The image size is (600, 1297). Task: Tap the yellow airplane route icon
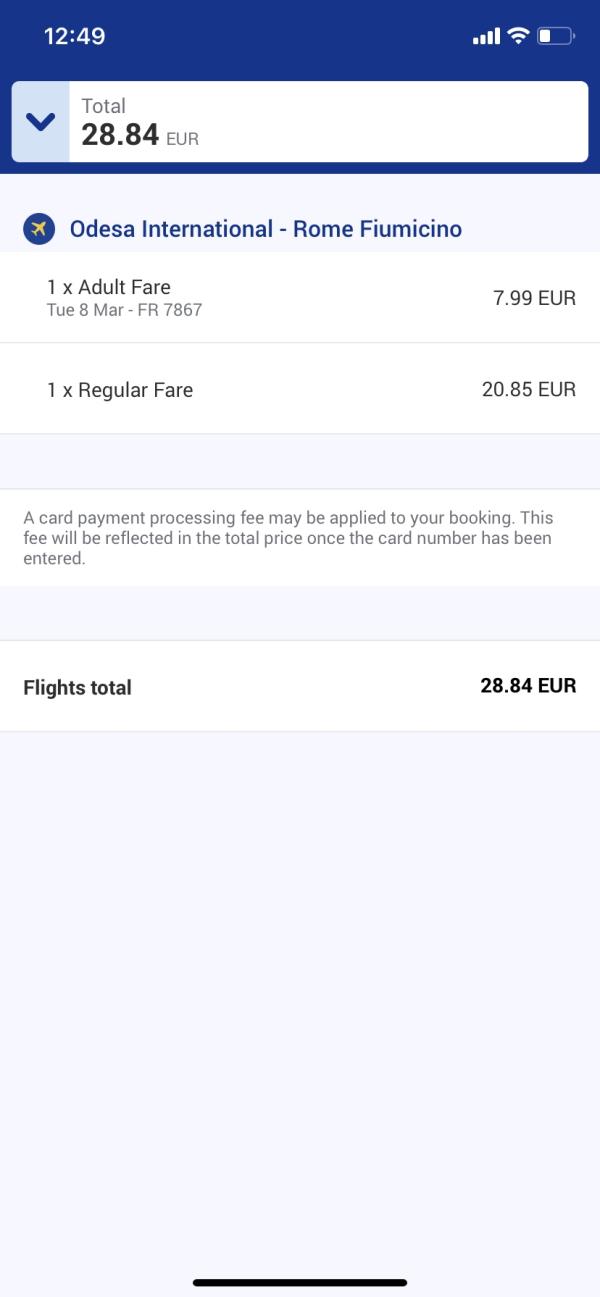tap(39, 229)
